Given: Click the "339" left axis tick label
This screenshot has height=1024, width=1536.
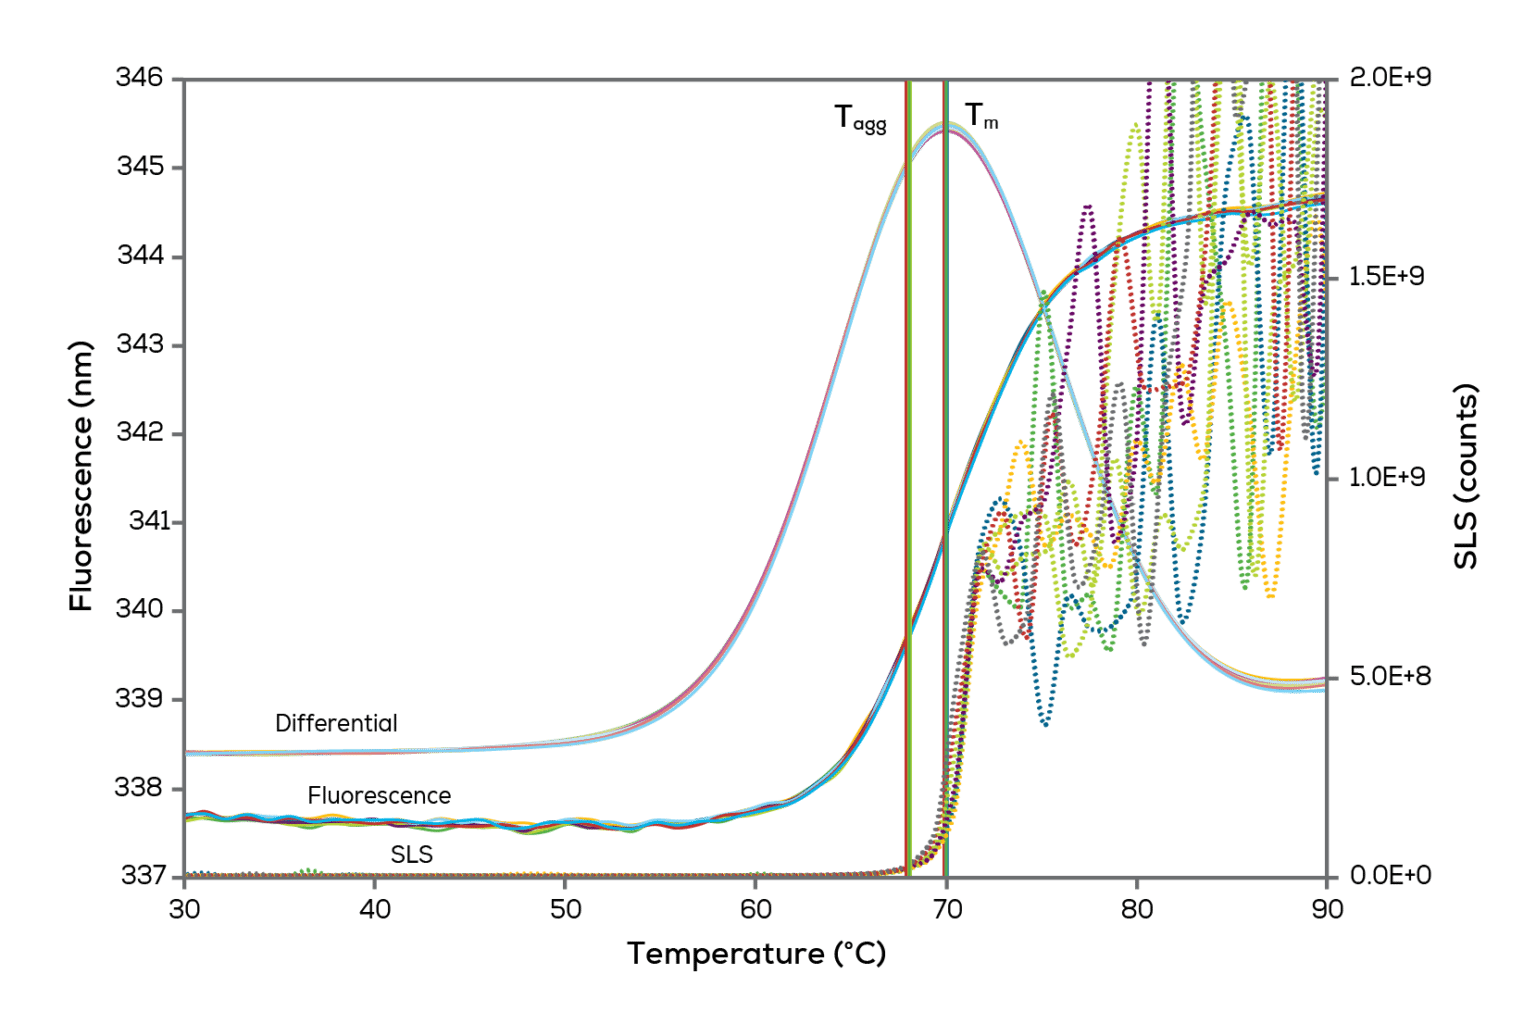Looking at the screenshot, I should pyautogui.click(x=139, y=699).
